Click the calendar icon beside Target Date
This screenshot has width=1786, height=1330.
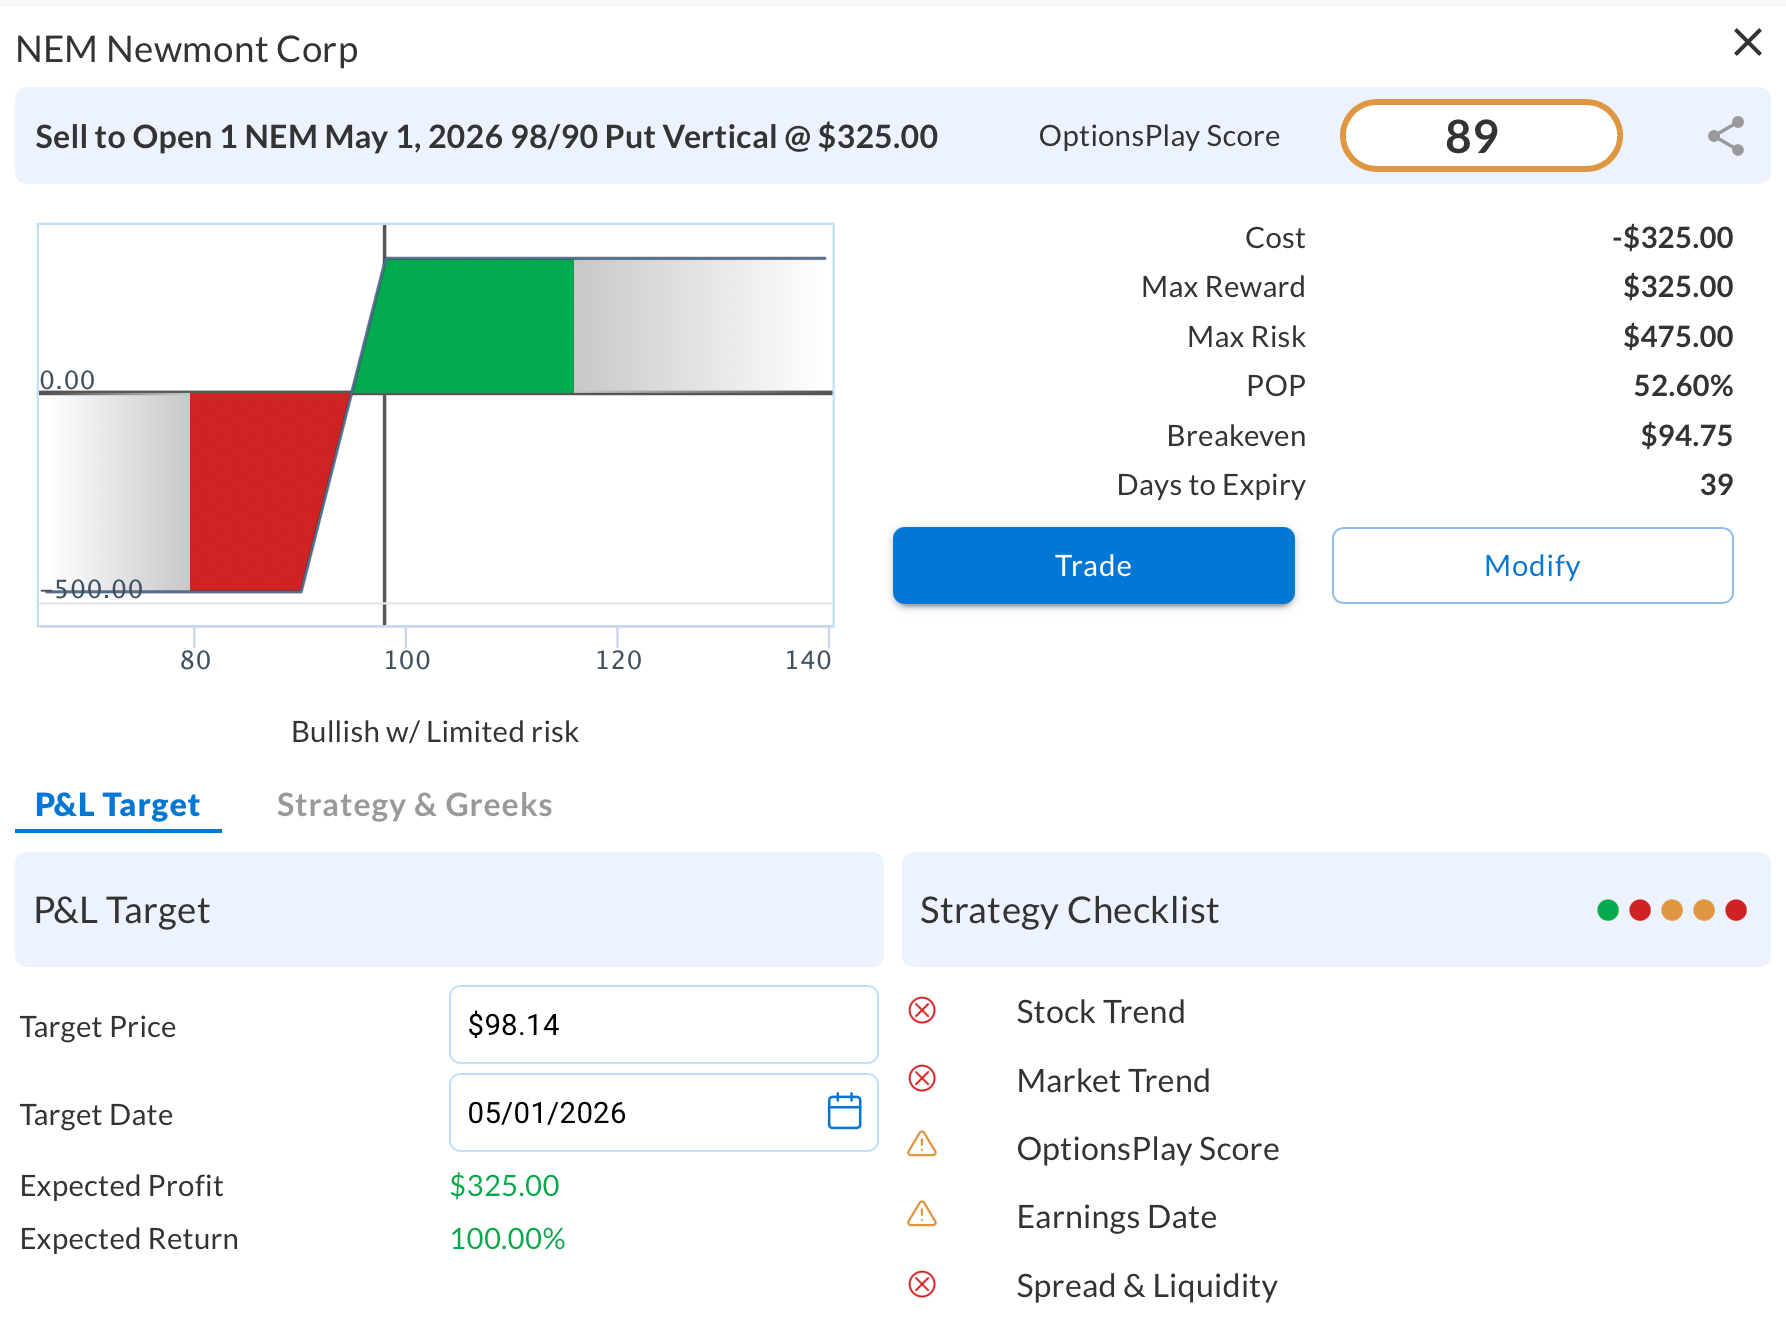click(843, 1112)
